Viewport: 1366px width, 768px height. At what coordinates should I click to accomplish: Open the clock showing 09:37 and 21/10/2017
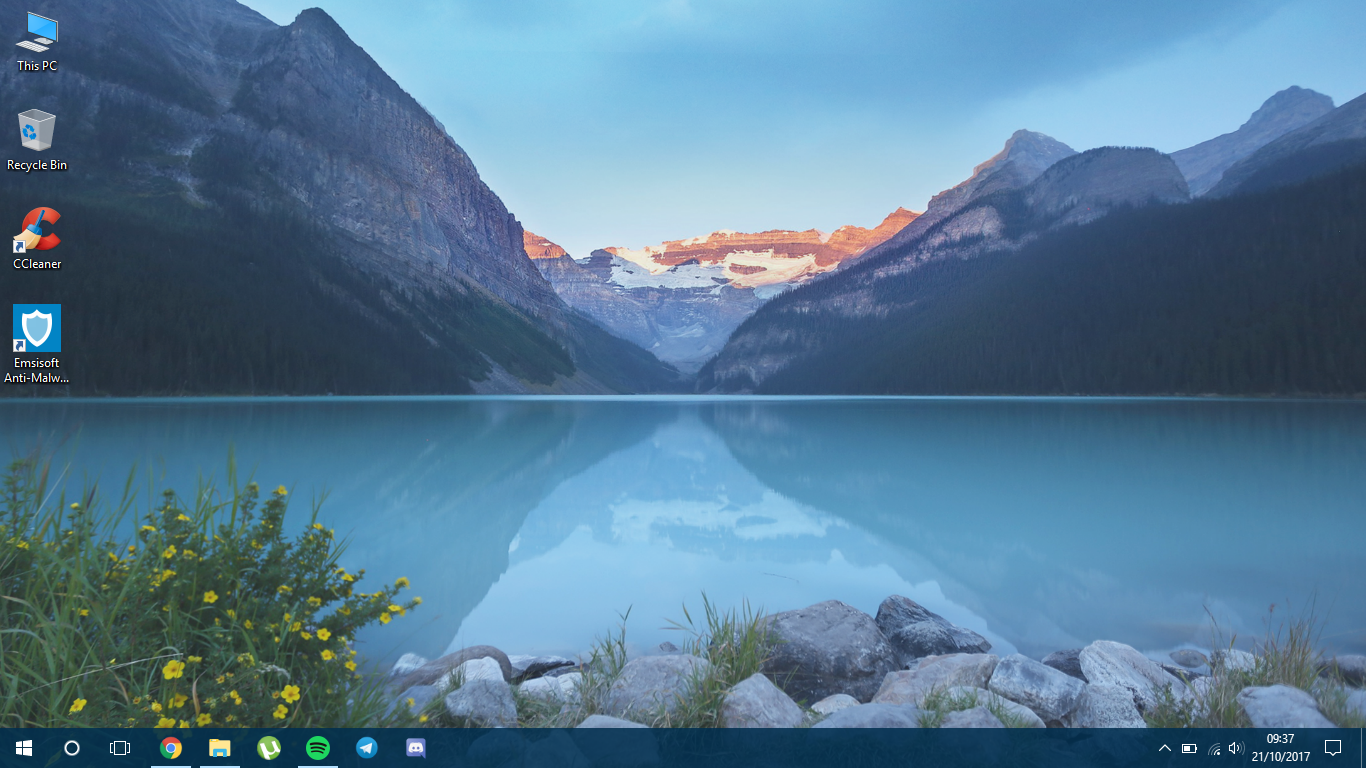click(1280, 748)
